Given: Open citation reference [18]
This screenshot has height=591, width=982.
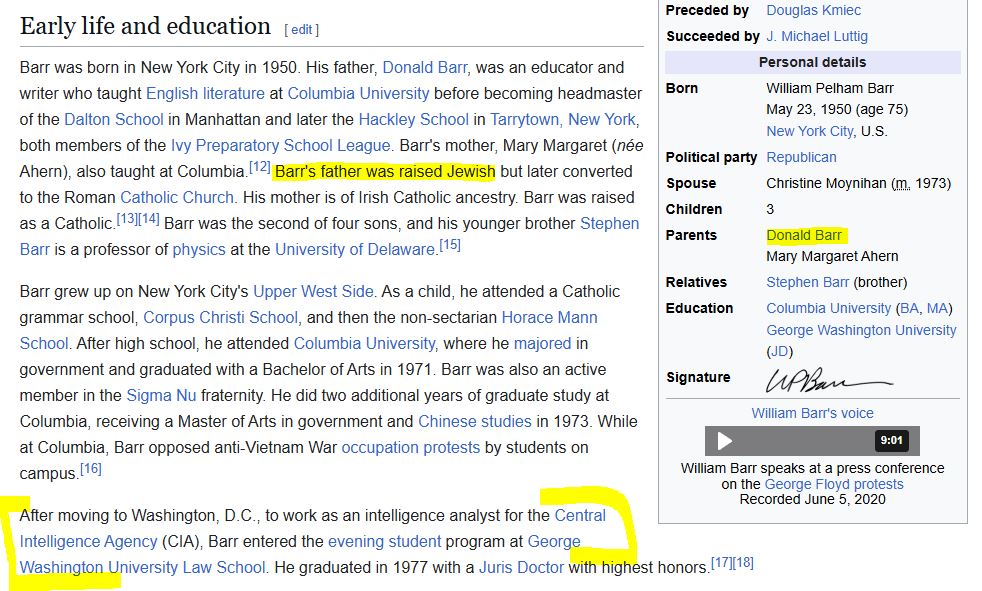Looking at the screenshot, I should pos(743,562).
